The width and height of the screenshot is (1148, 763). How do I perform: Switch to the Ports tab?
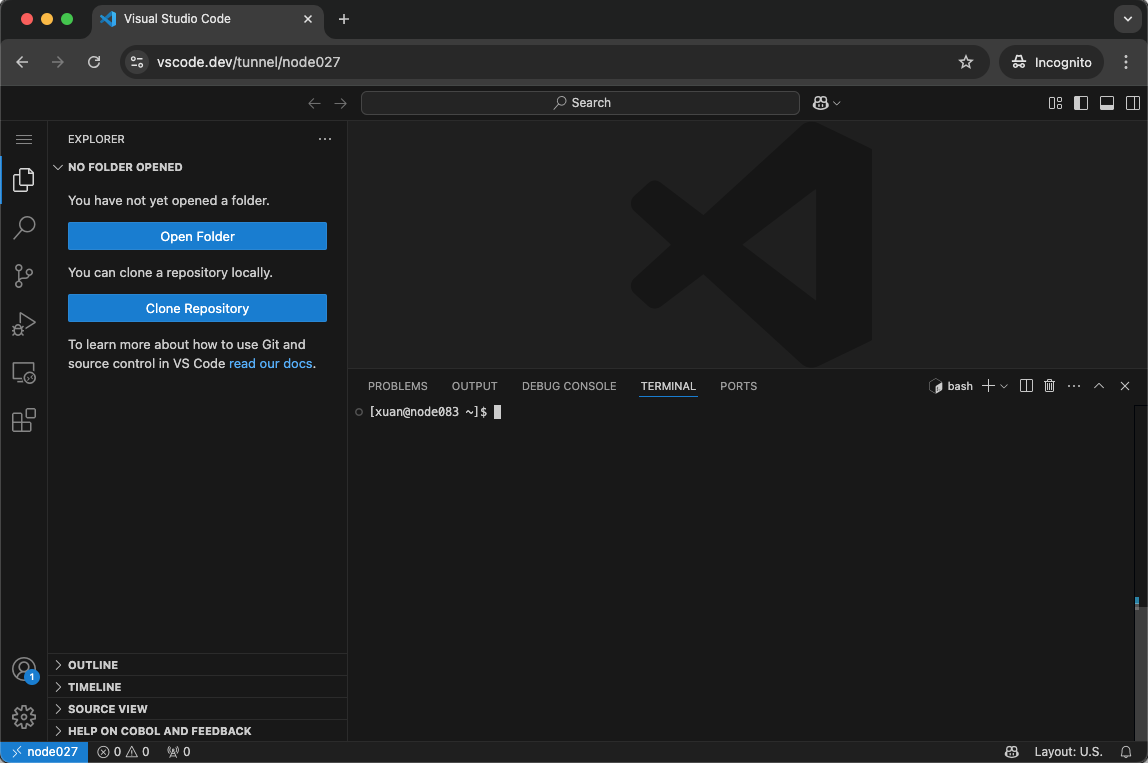(x=738, y=386)
